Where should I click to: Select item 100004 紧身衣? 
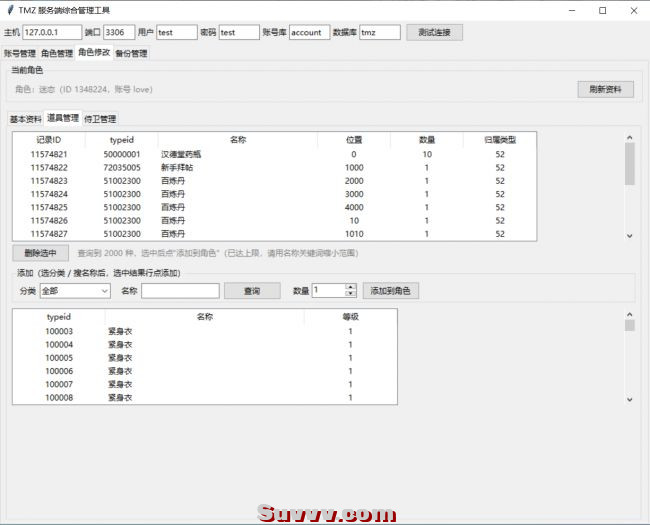pos(205,345)
